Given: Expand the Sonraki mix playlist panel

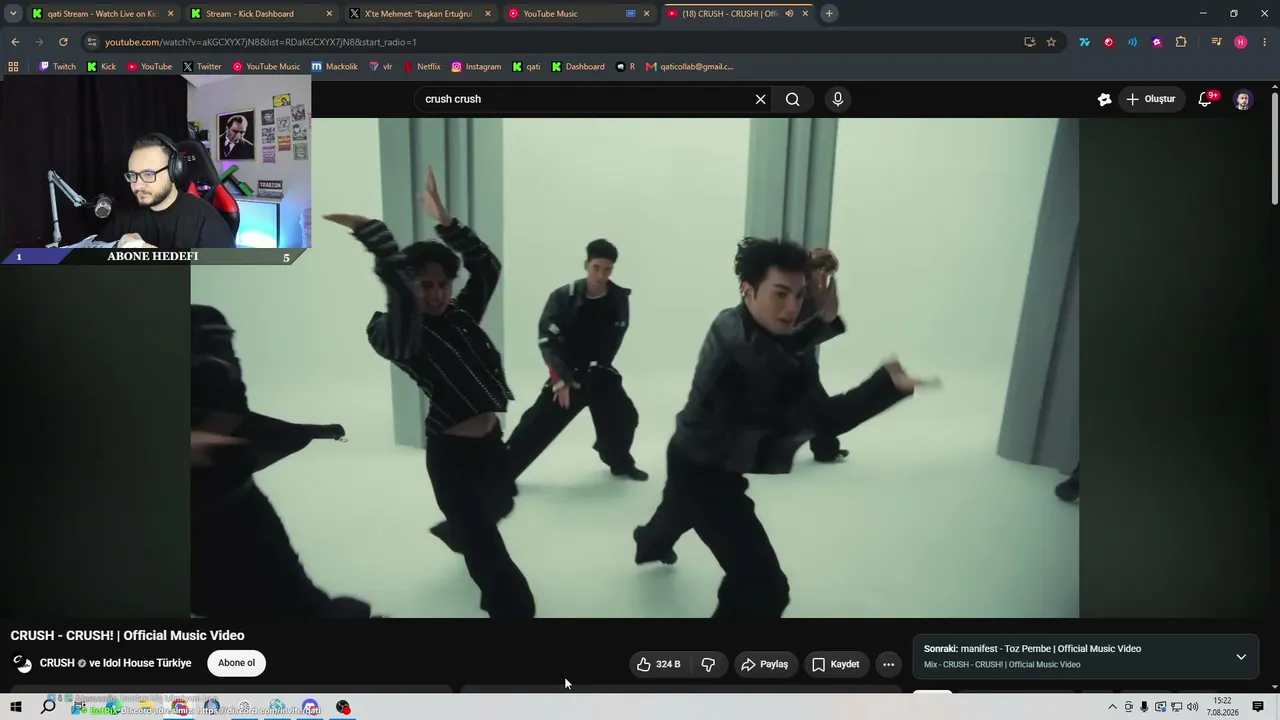Looking at the screenshot, I should [x=1241, y=657].
